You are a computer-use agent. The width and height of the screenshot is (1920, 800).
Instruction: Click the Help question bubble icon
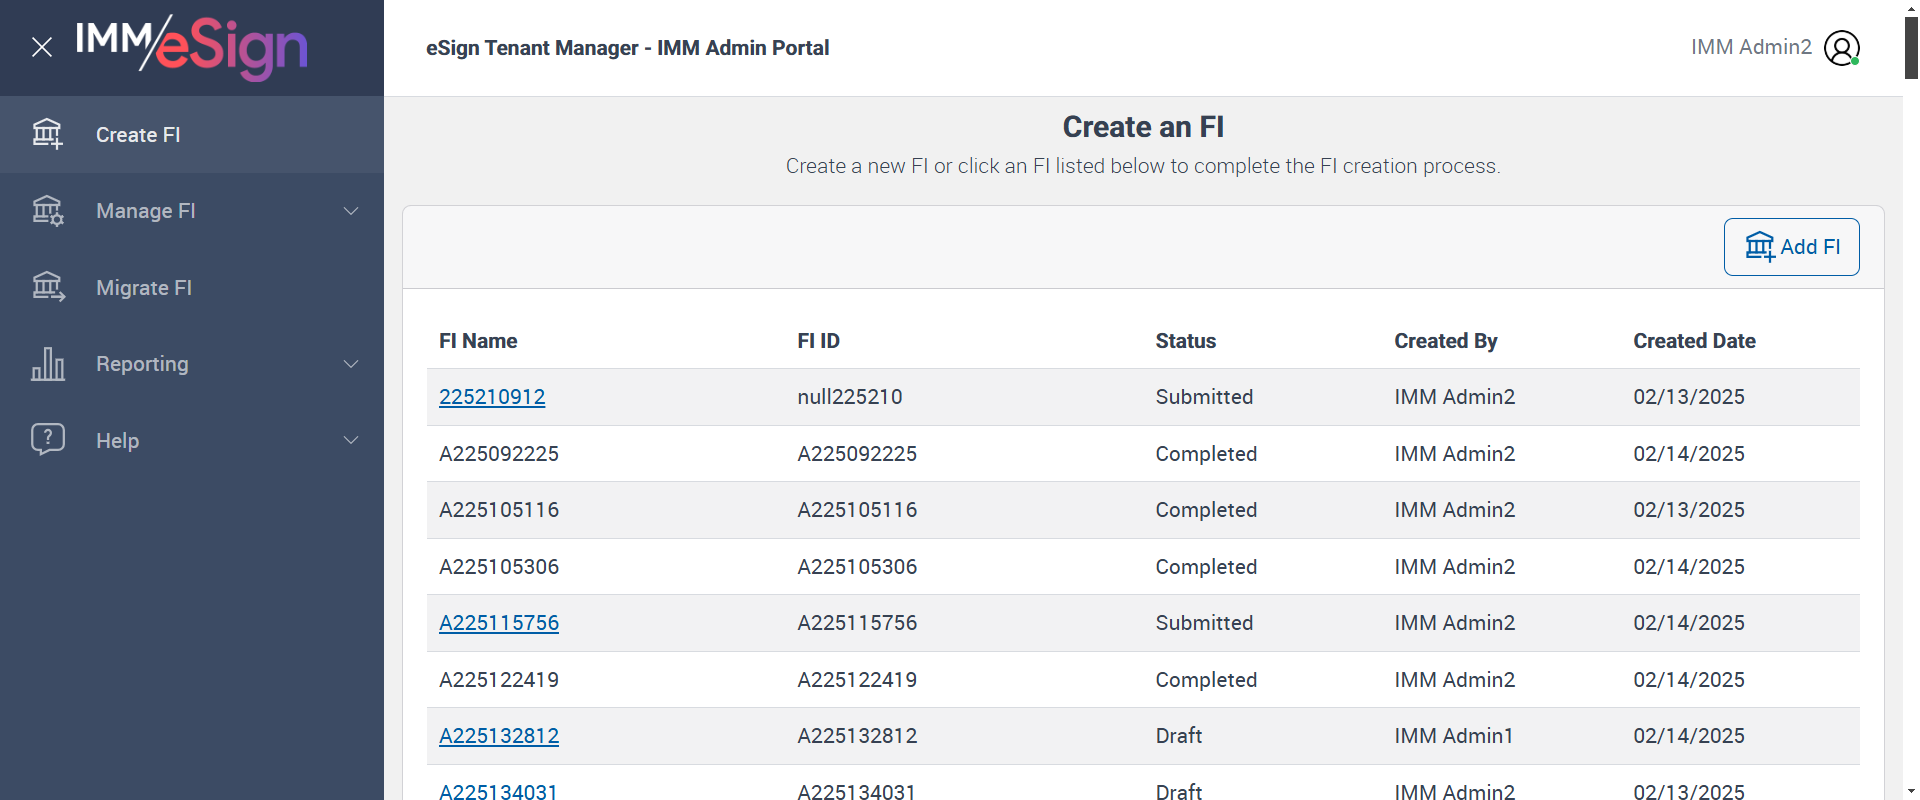coord(47,439)
